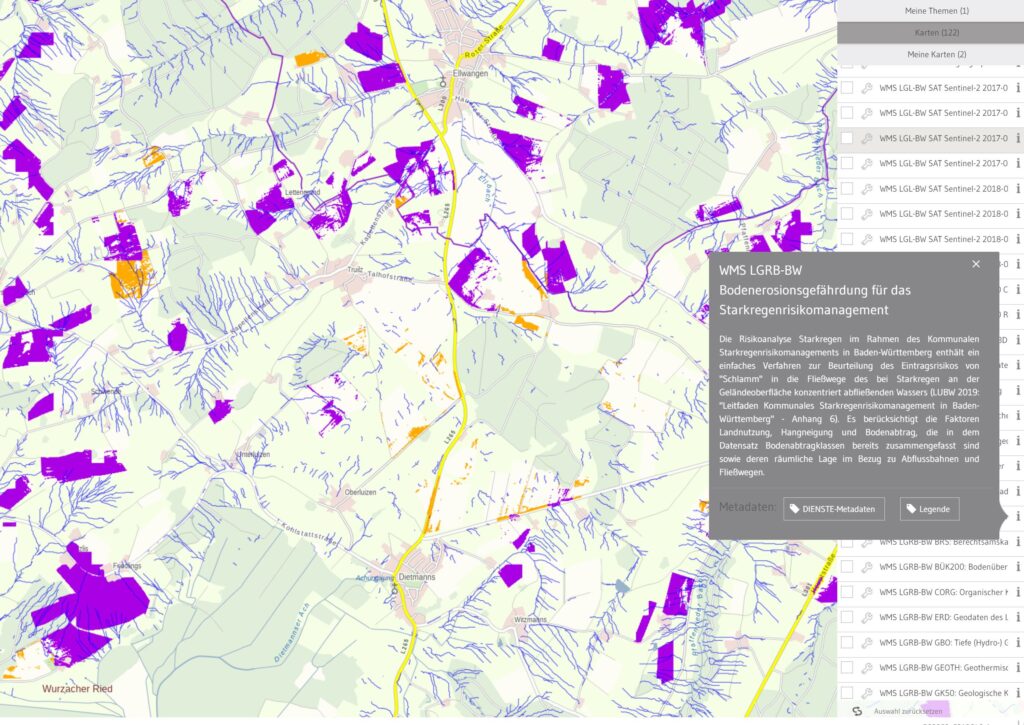Viewport: 1024px width, 725px height.
Task: Close the WMS LGRB-BW info popup
Action: coord(976,264)
